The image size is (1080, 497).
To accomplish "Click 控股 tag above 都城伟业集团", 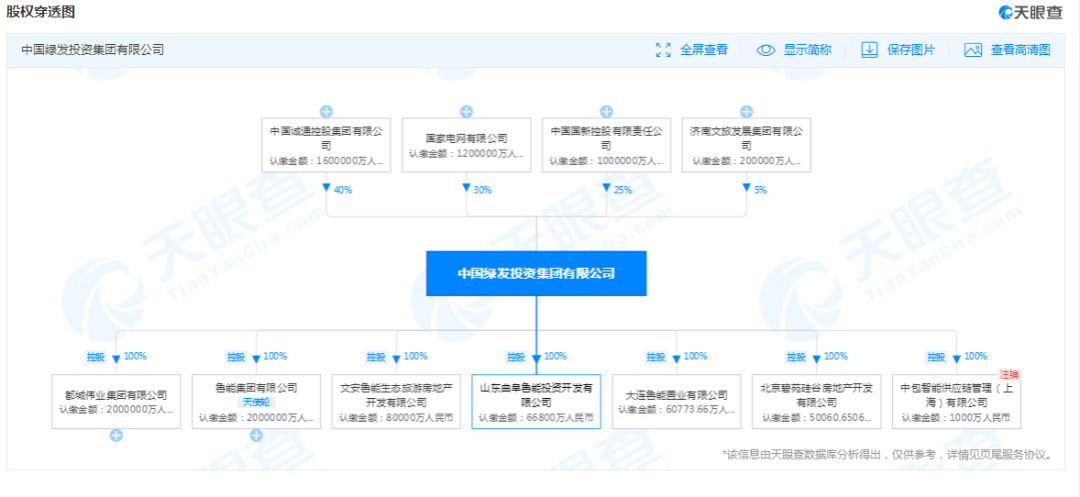I will pos(95,357).
